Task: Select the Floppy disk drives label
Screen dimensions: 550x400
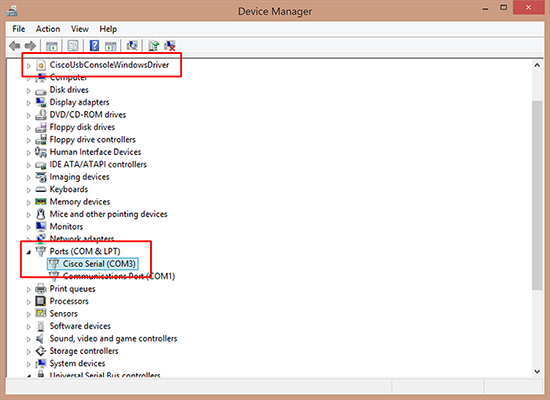Action: 82,127
